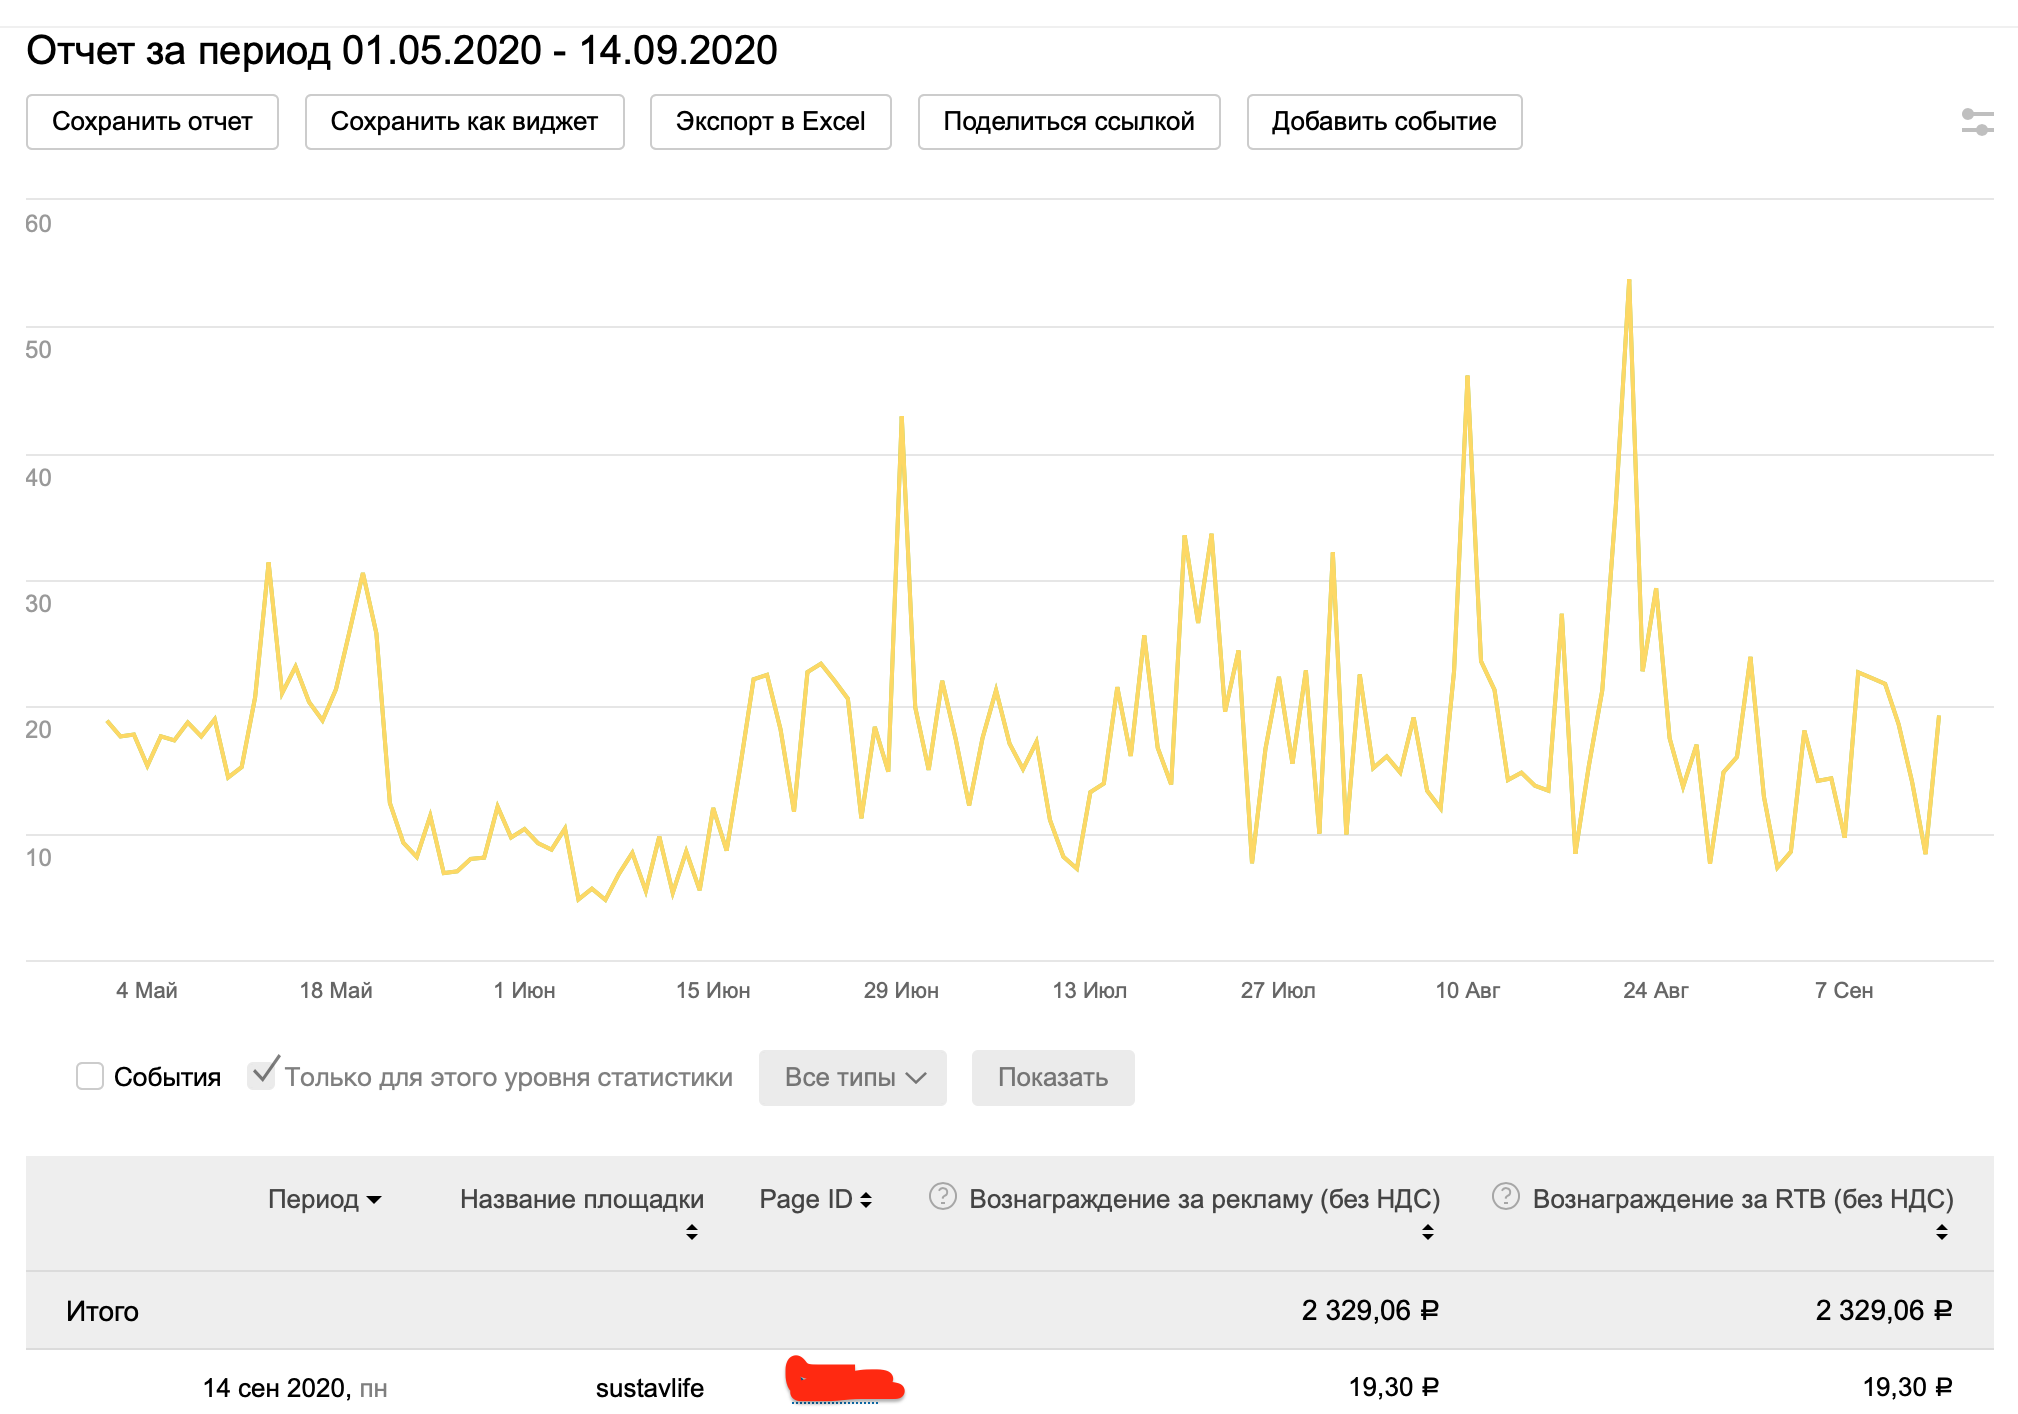
Task: Export report via Экспорт в Excel
Action: coord(770,122)
